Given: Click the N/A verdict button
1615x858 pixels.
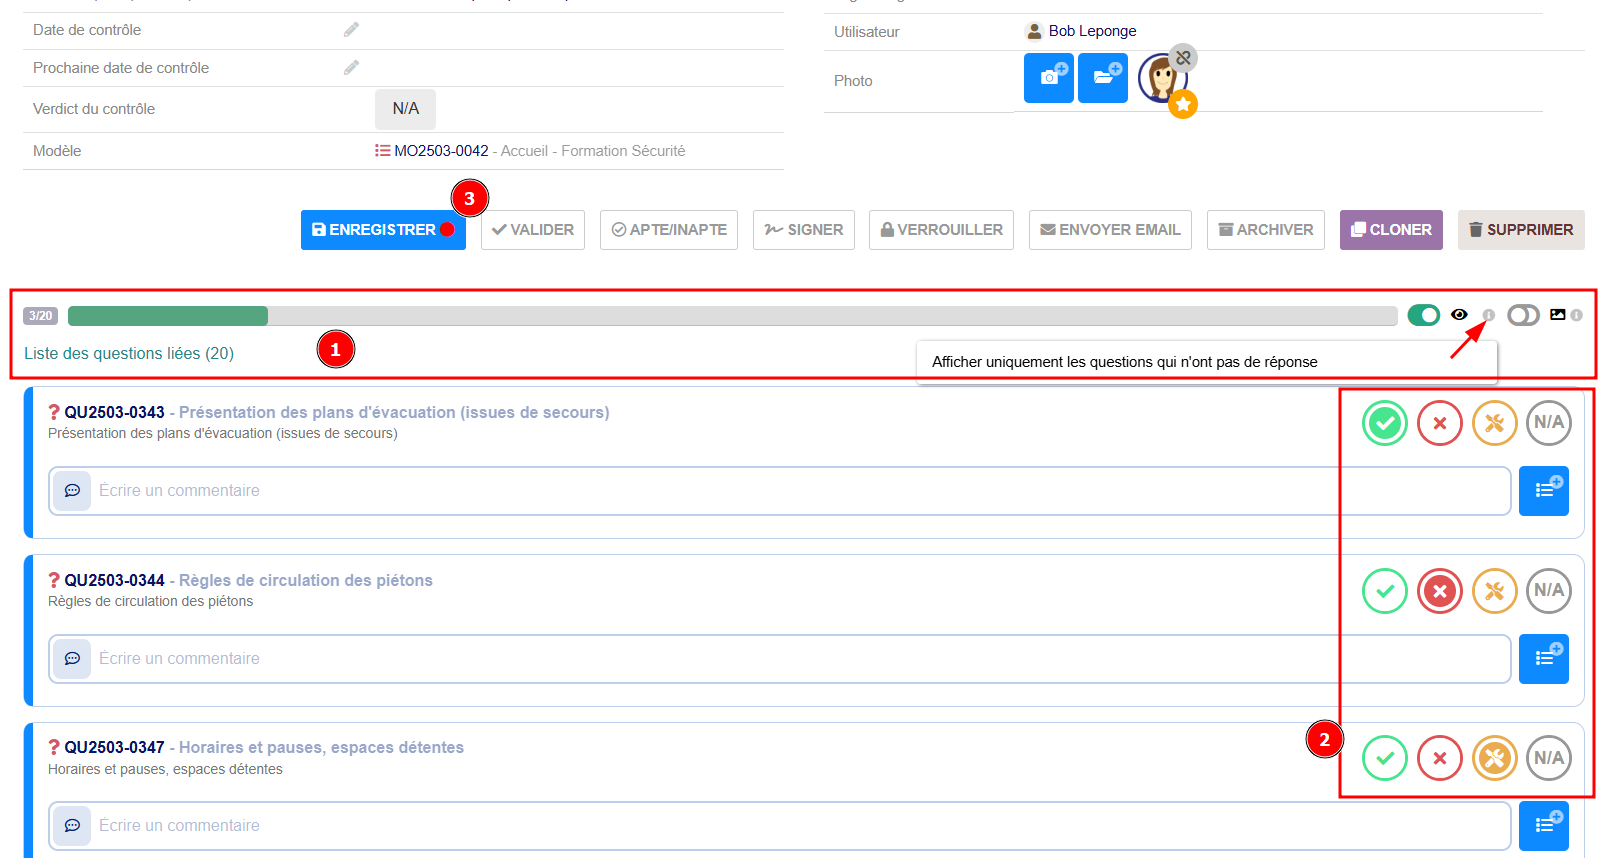Looking at the screenshot, I should coord(405,109).
